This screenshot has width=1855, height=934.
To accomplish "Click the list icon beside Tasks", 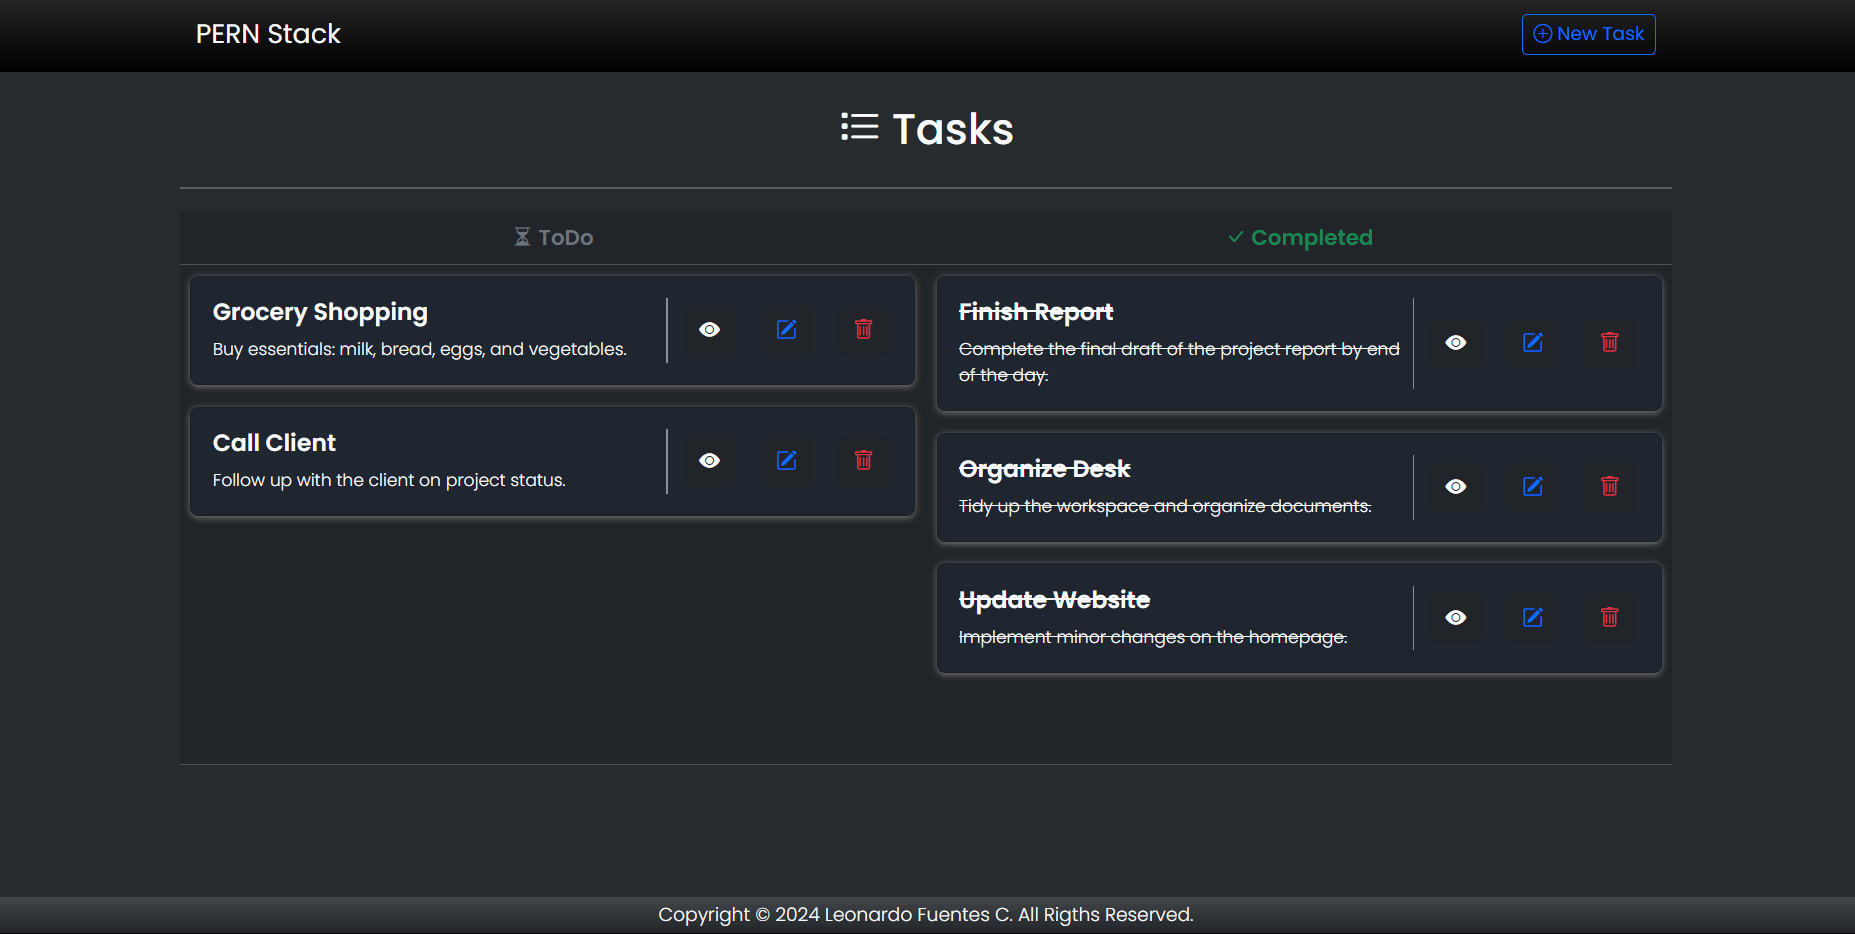I will [x=860, y=127].
